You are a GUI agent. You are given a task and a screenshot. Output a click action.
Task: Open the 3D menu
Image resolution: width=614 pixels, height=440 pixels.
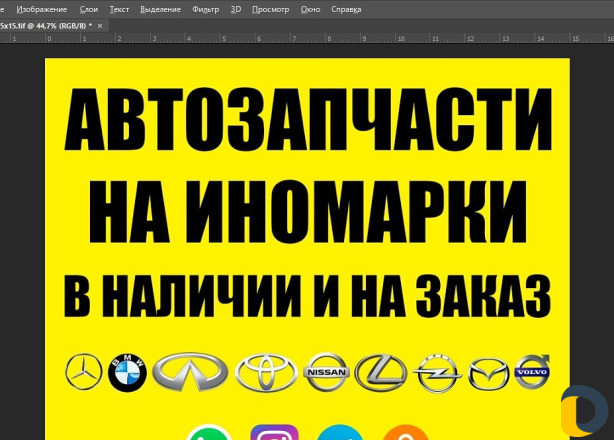coord(236,9)
